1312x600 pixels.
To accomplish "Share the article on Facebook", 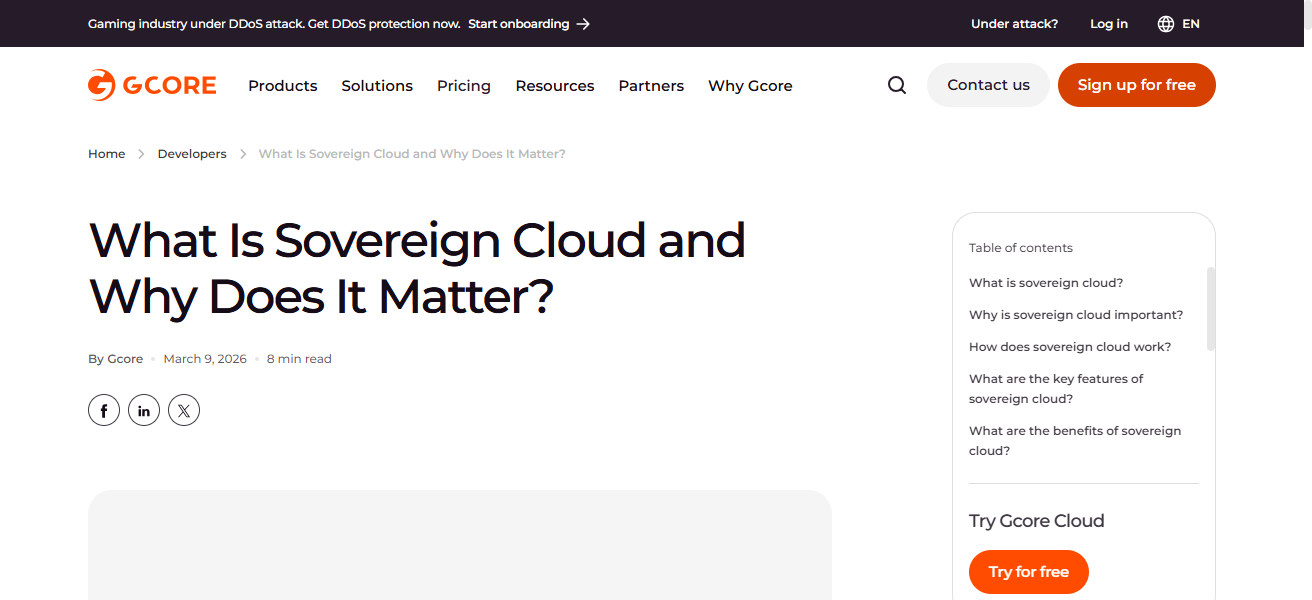I will tap(104, 410).
